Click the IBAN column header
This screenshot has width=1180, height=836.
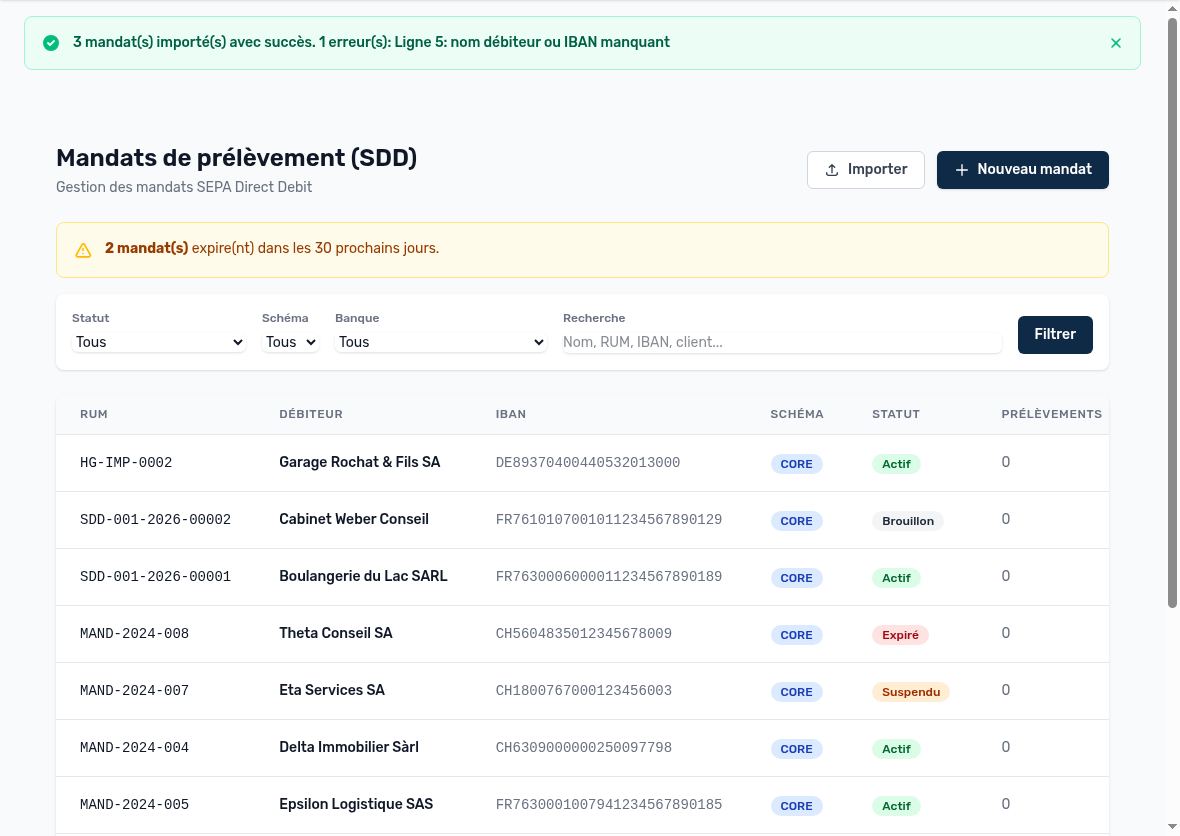tap(511, 414)
